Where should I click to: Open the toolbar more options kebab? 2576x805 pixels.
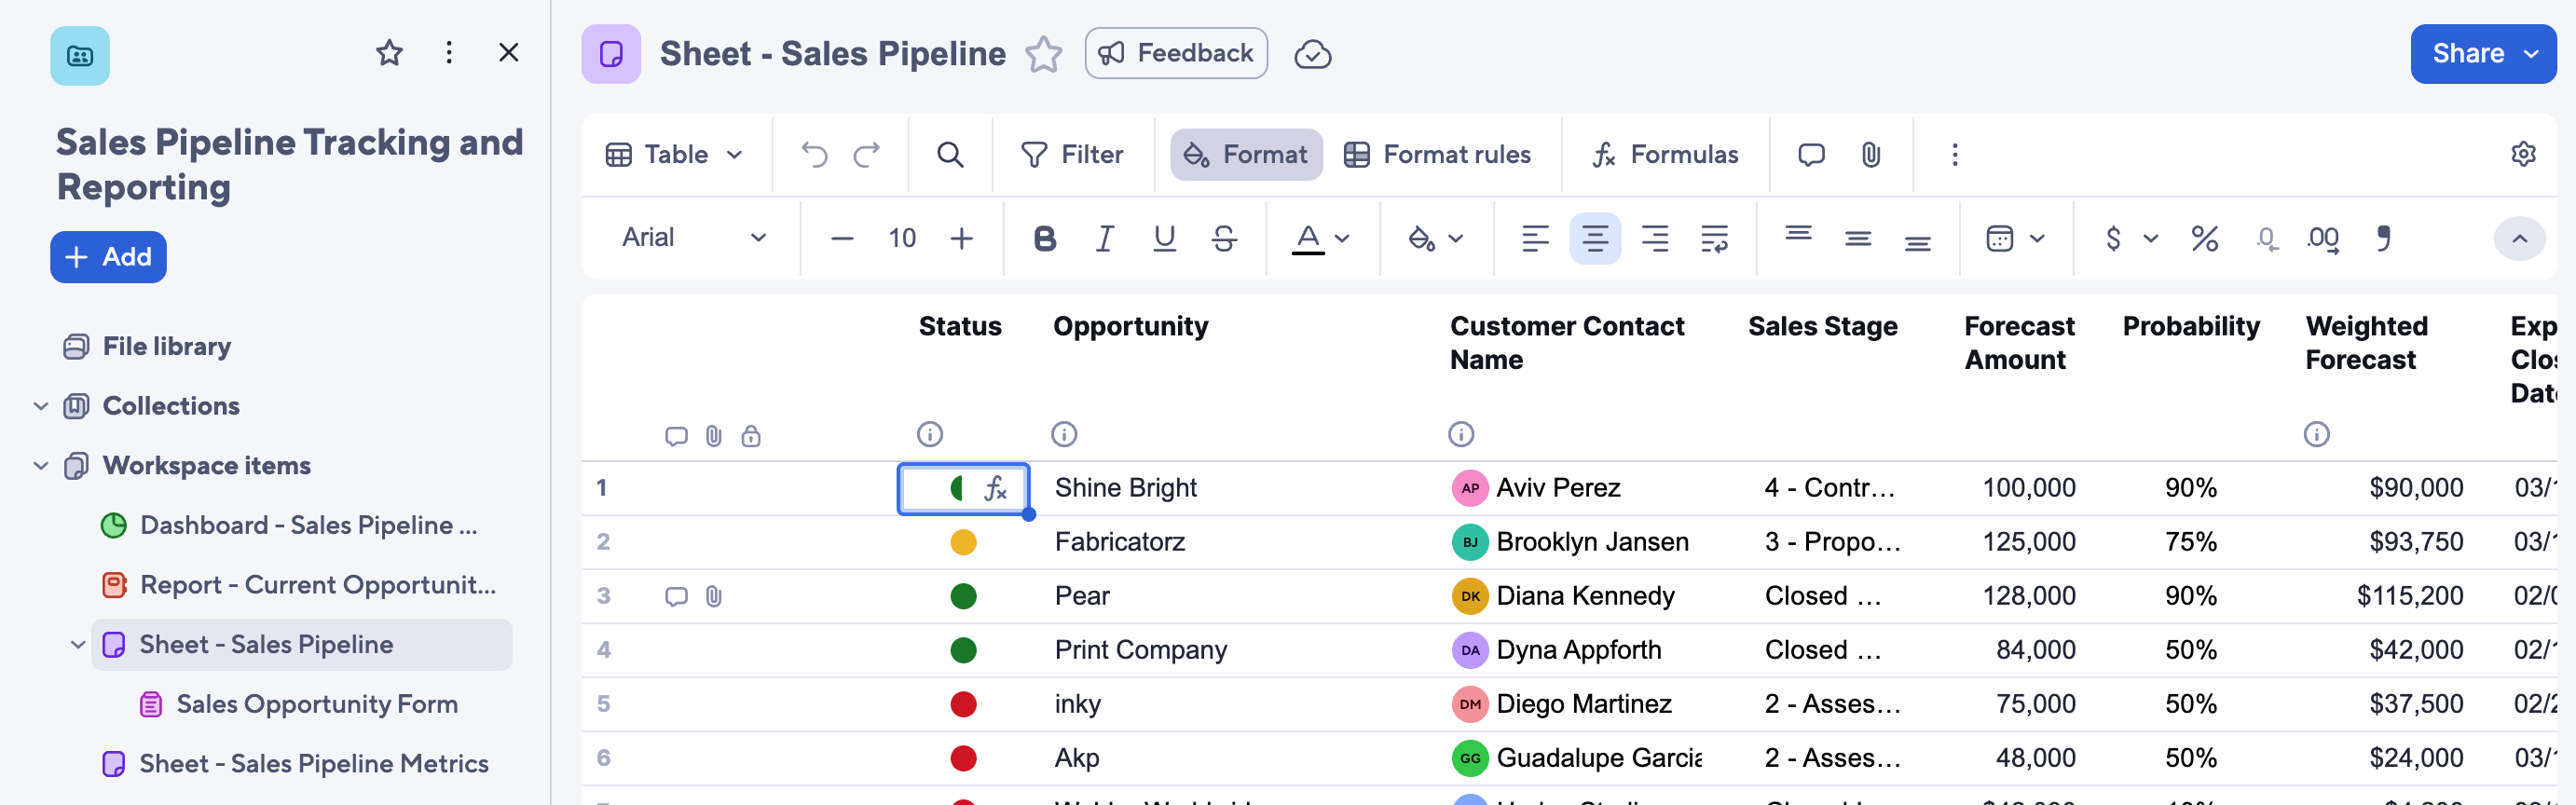coord(1955,155)
